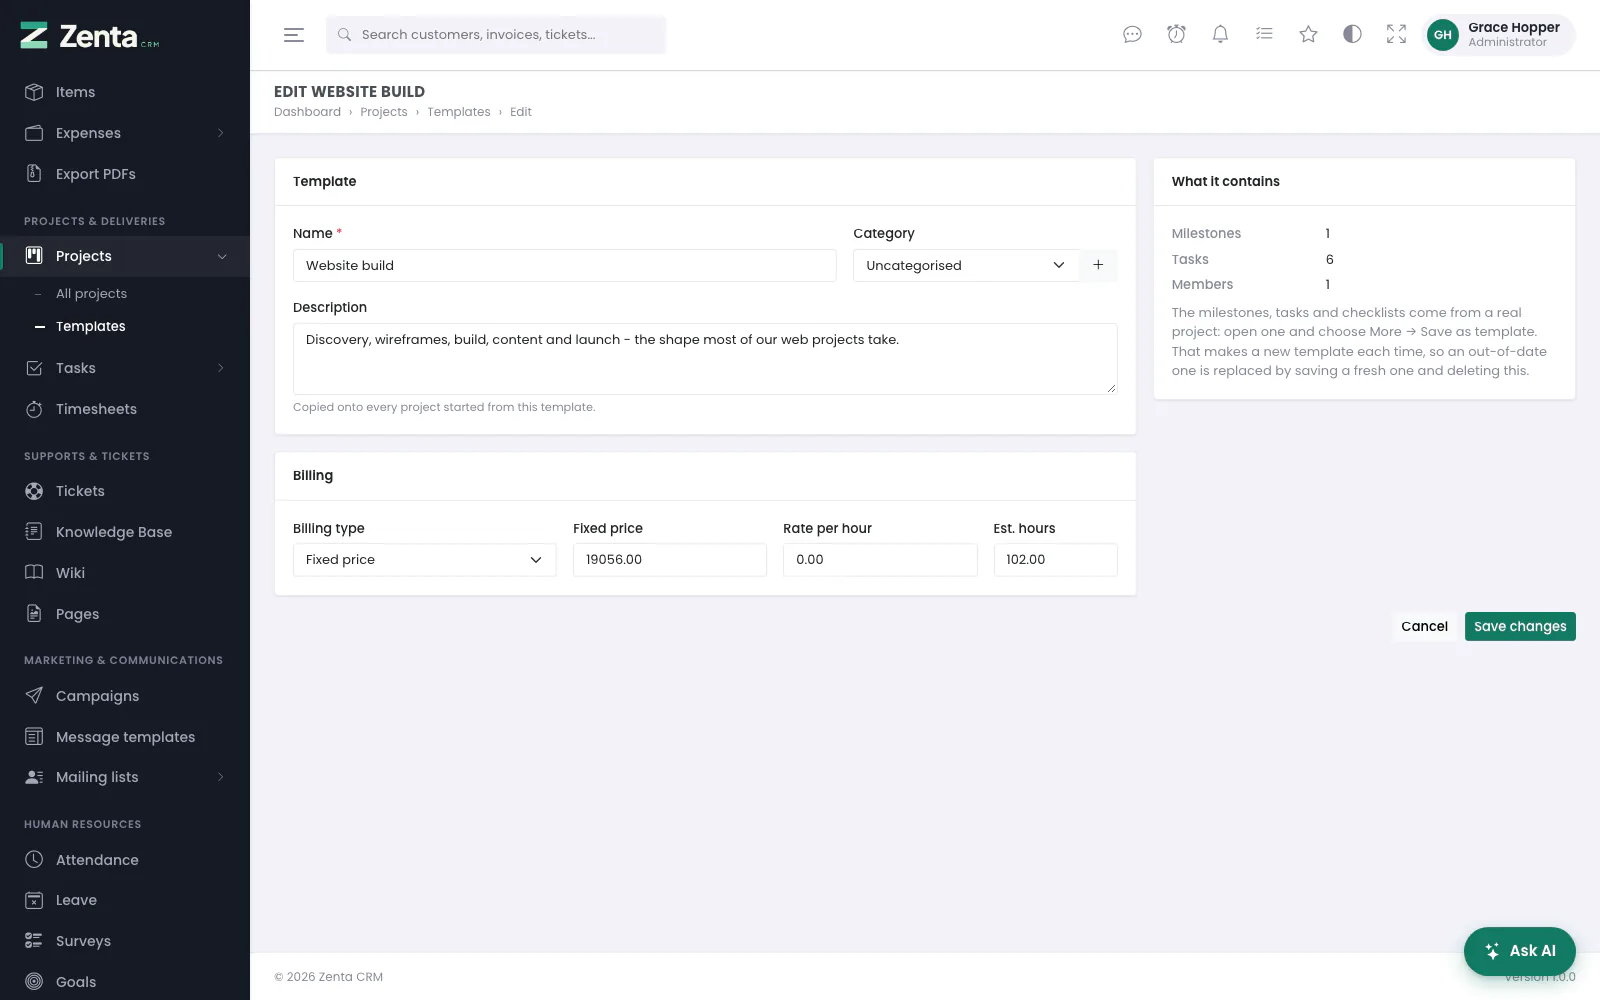Open Attendance in the sidebar
Viewport: 1600px width, 1000px height.
[125, 860]
